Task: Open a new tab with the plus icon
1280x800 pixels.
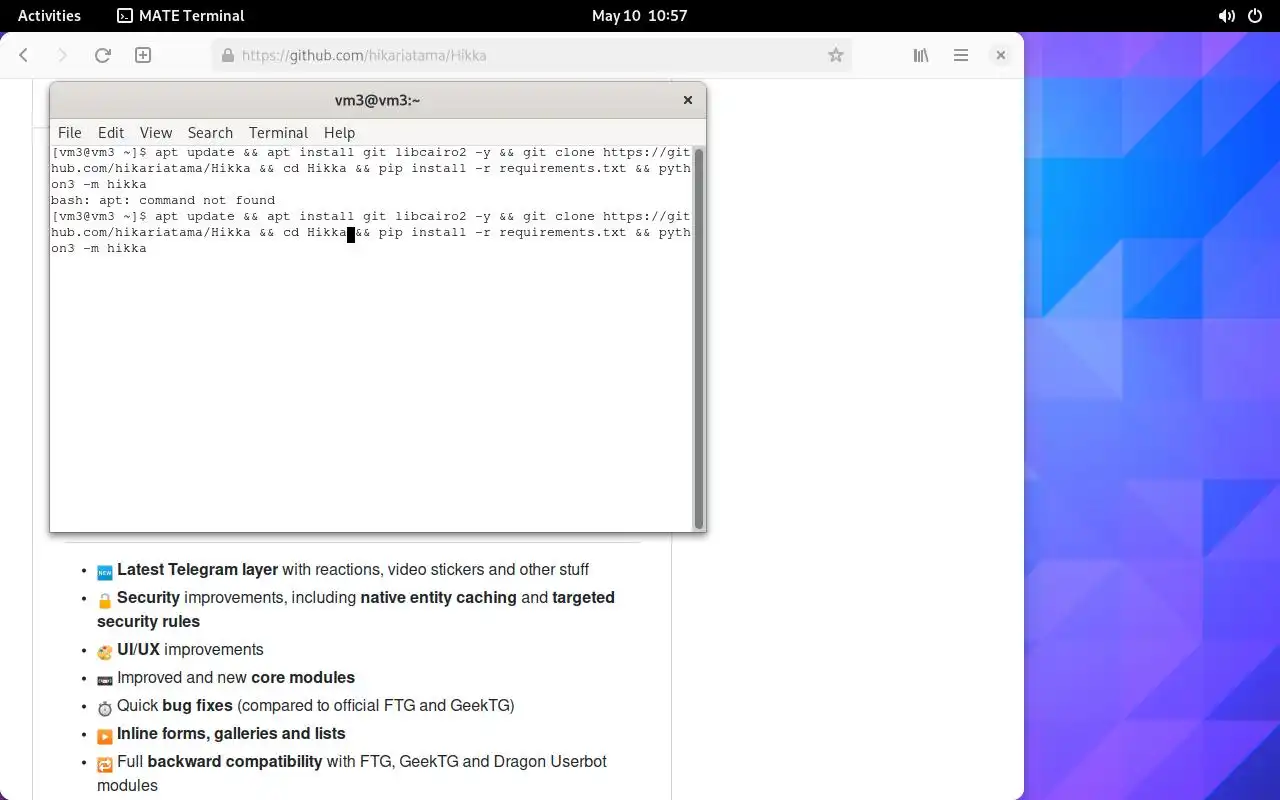Action: click(143, 56)
